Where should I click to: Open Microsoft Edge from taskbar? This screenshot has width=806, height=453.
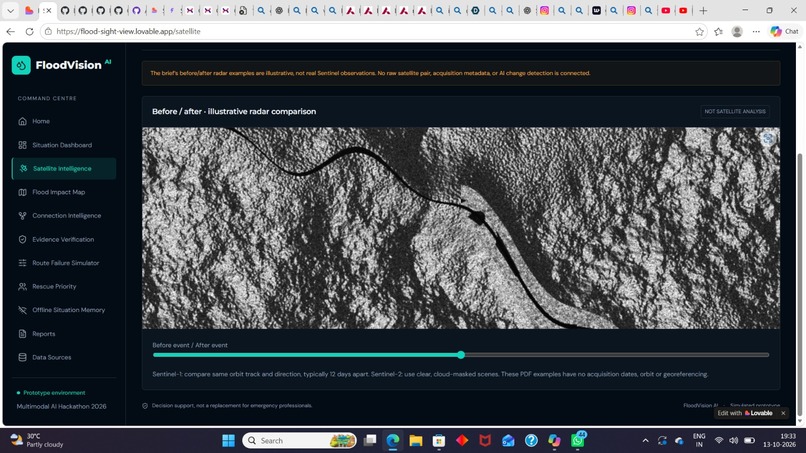(x=393, y=441)
